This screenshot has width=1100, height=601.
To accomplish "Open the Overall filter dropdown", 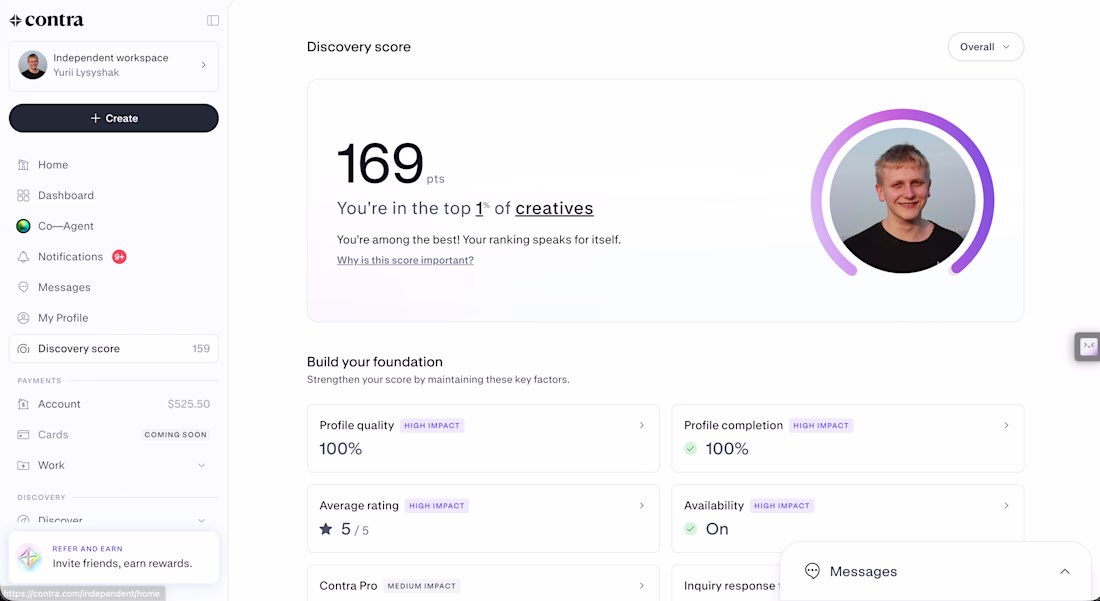I will (986, 47).
